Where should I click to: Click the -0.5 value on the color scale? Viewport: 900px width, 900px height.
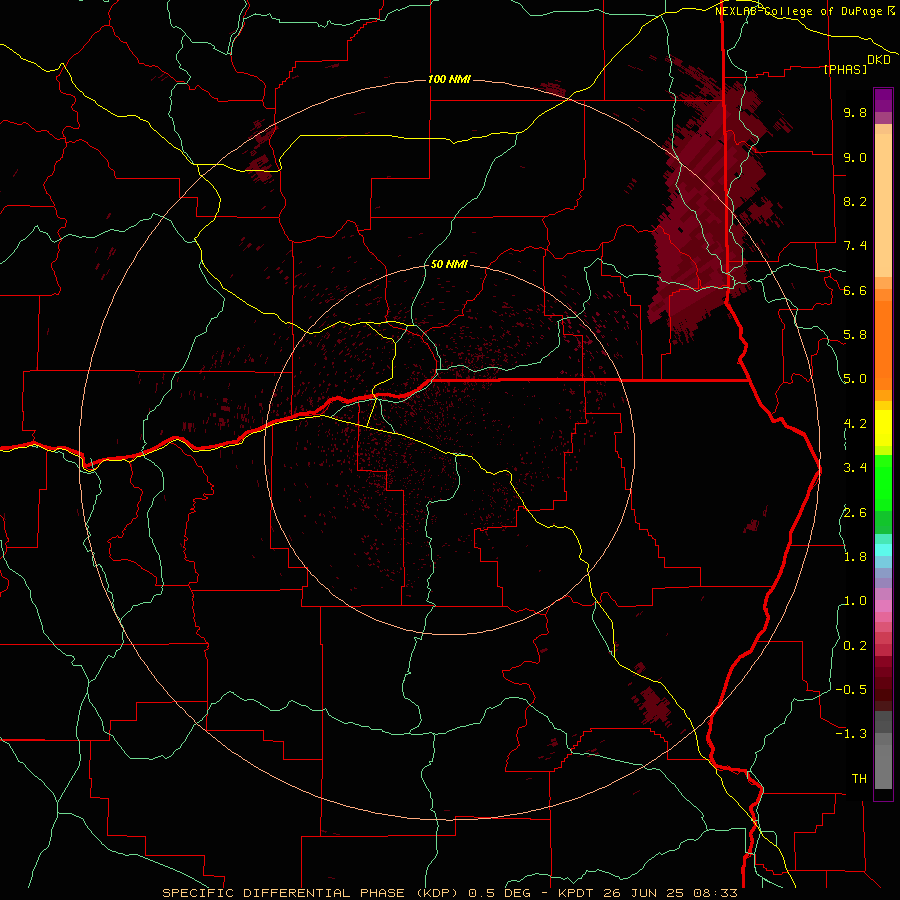851,690
